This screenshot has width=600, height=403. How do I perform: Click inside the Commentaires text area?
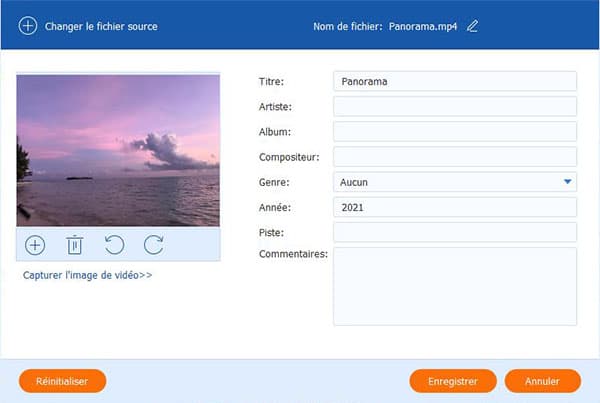click(454, 286)
